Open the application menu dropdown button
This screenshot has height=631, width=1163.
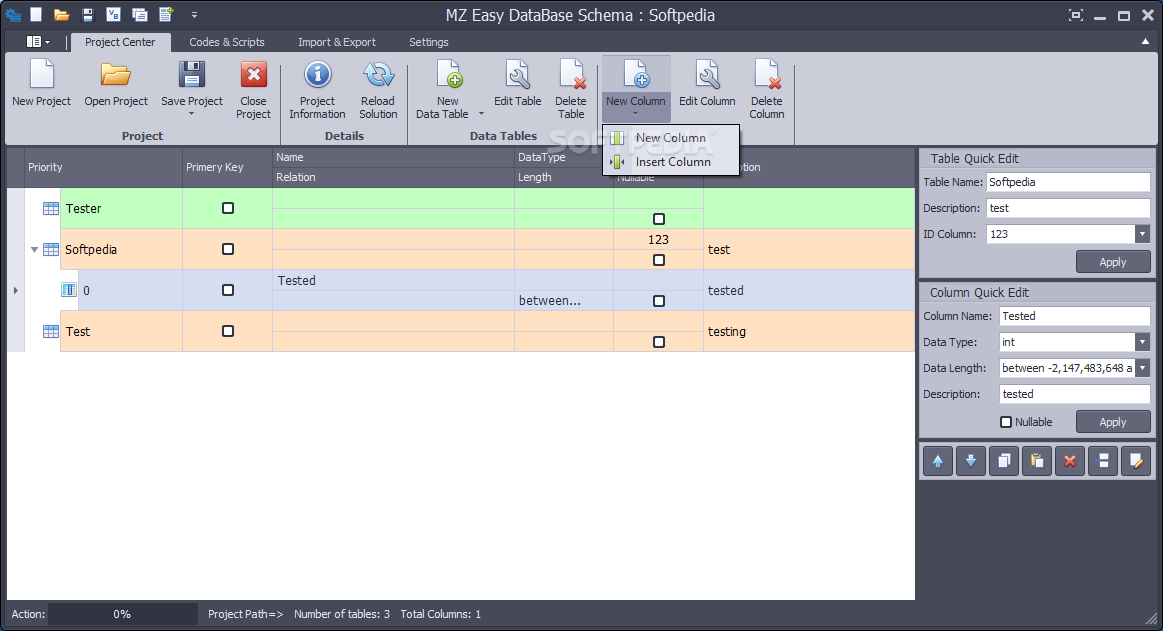(38, 42)
